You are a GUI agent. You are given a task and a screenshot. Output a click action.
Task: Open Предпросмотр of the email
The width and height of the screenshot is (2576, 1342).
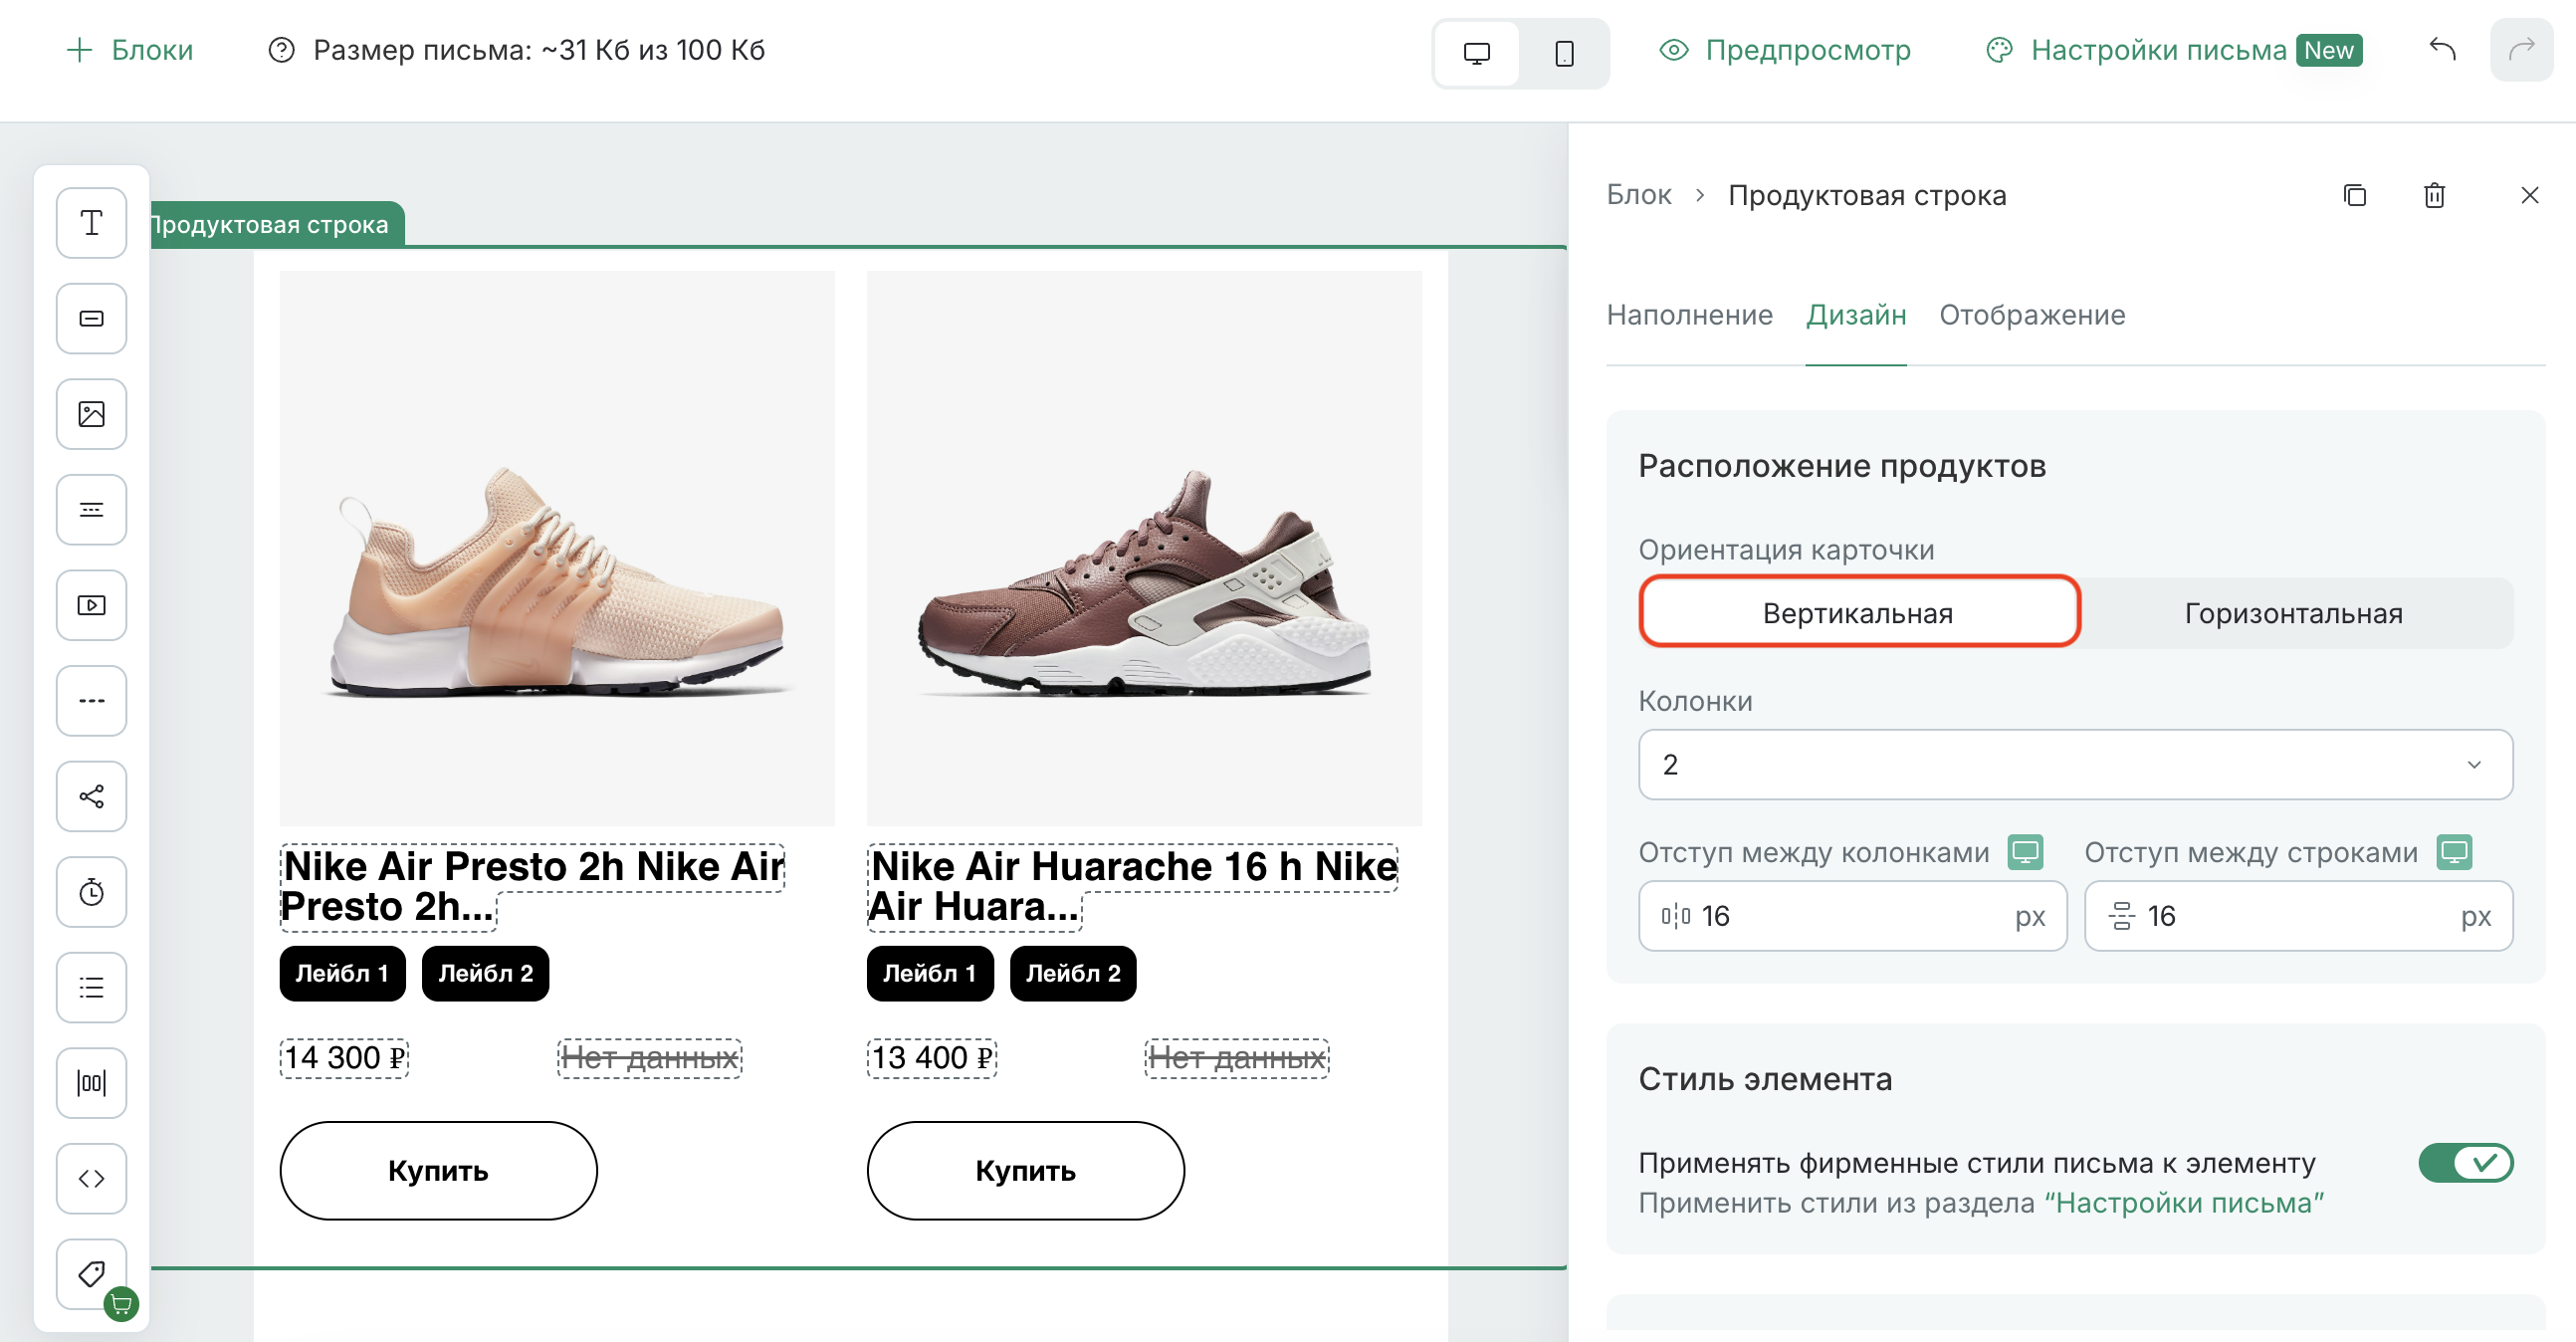point(1785,50)
